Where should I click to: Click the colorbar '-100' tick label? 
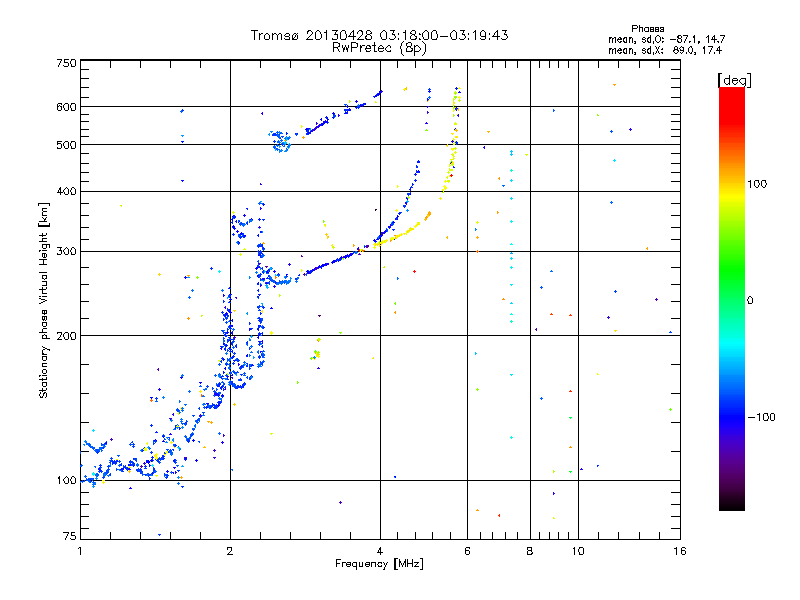point(761,417)
